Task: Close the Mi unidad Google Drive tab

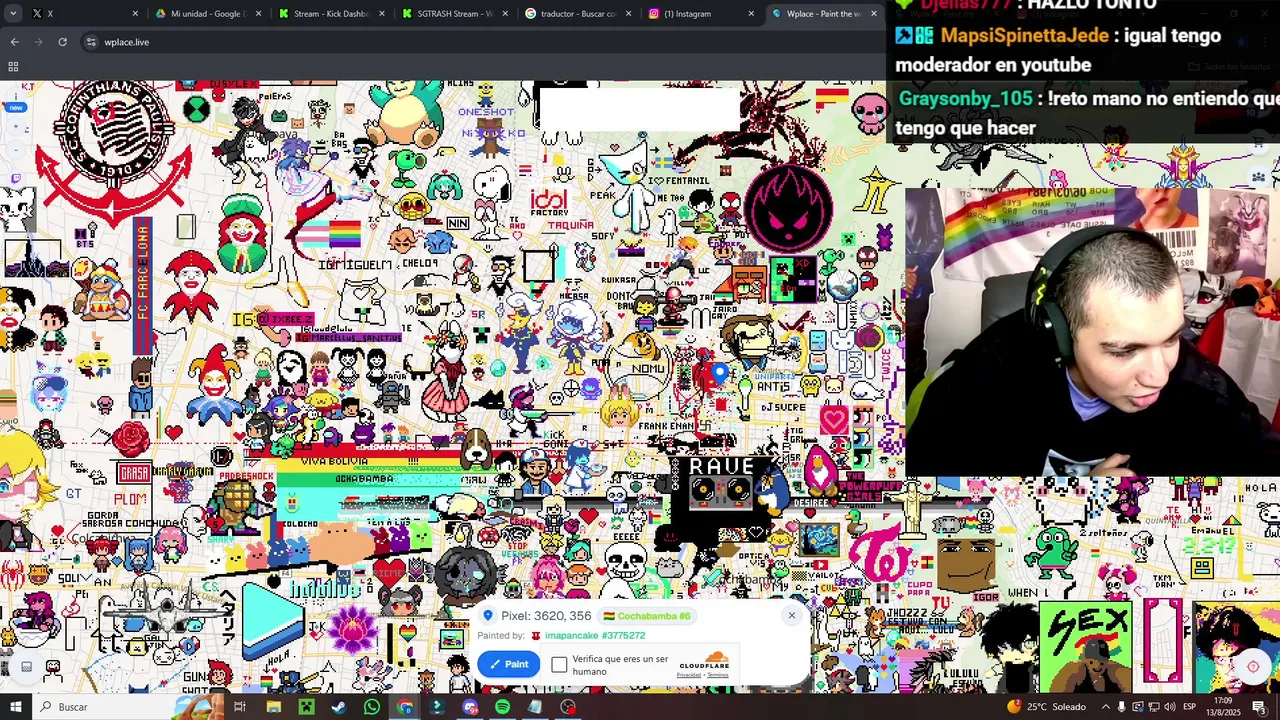Action: 259,14
